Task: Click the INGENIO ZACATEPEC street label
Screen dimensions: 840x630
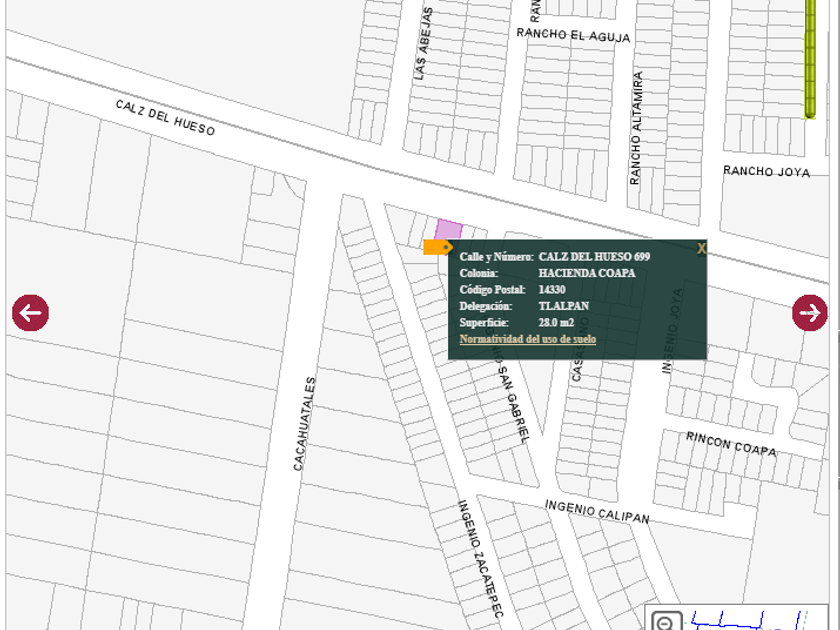Action: 481,558
